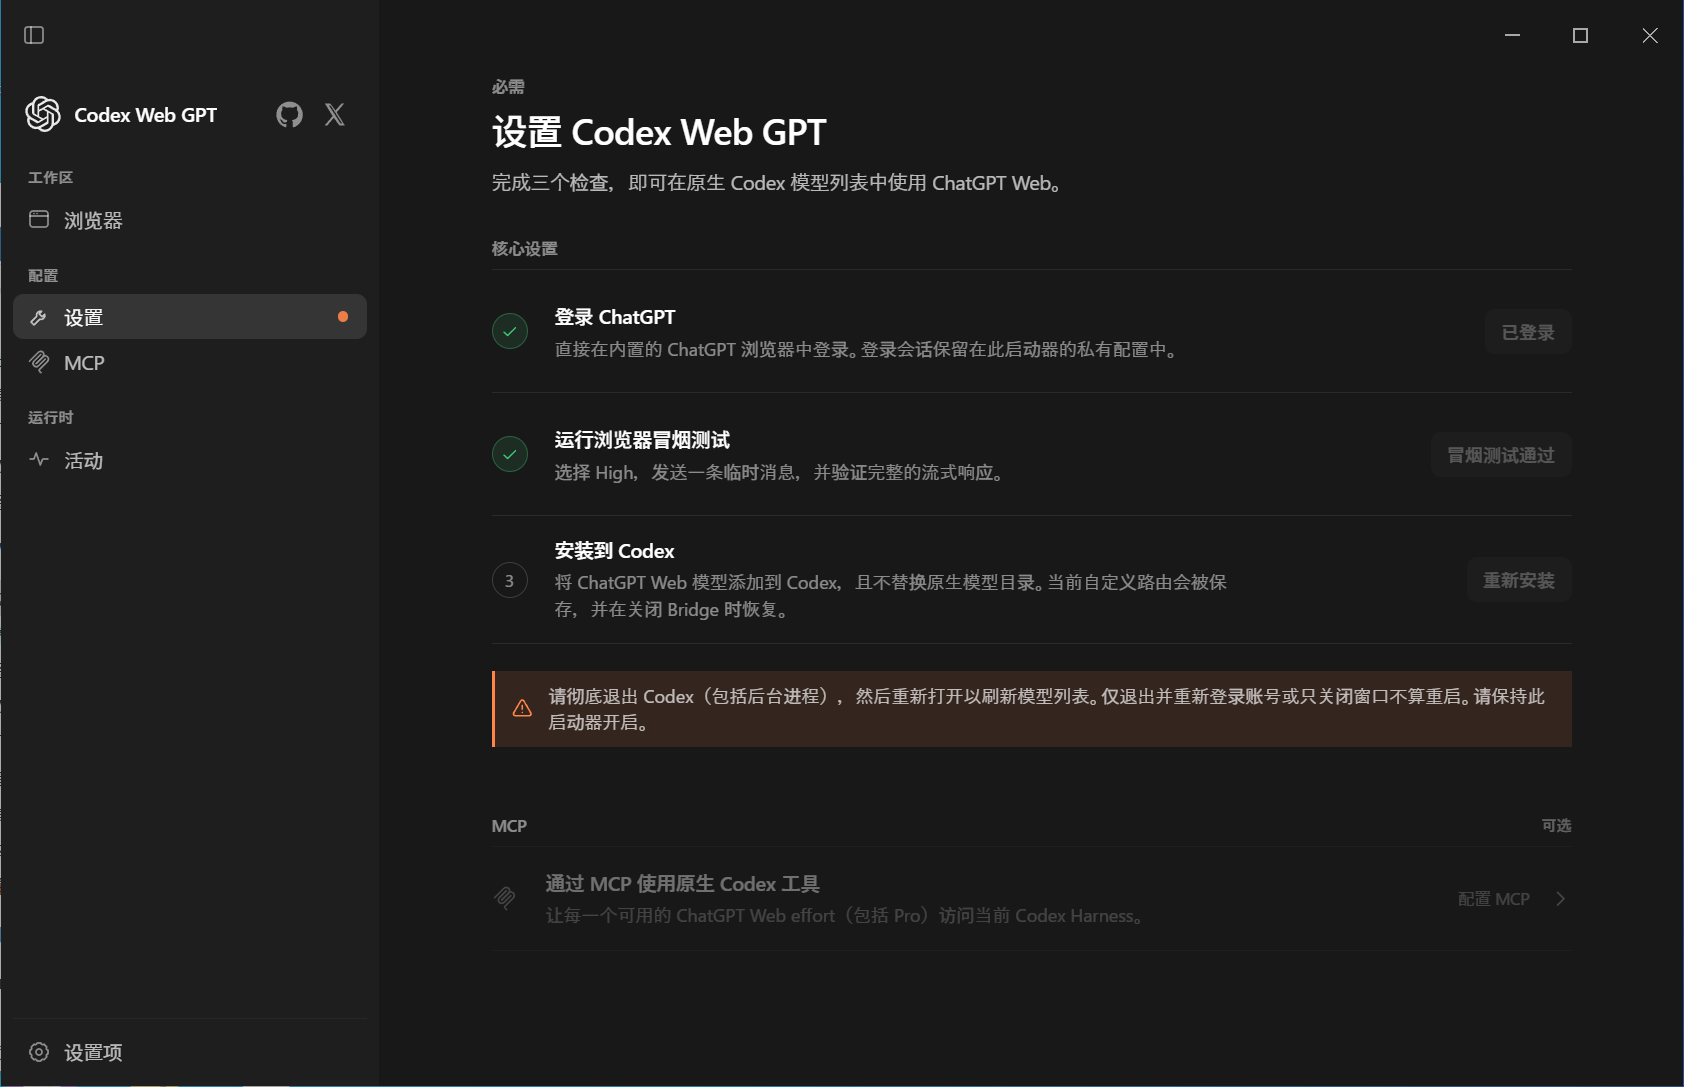The width and height of the screenshot is (1684, 1087).
Task: Click the 活动 pulse icon
Action: (x=39, y=460)
